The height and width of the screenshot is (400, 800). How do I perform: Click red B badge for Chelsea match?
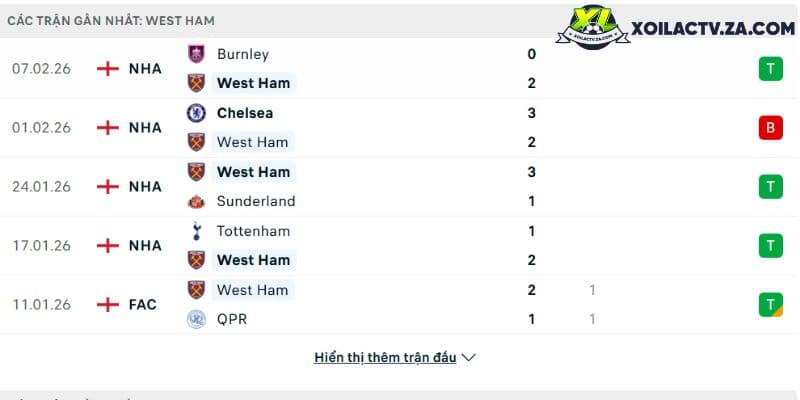[x=770, y=128]
